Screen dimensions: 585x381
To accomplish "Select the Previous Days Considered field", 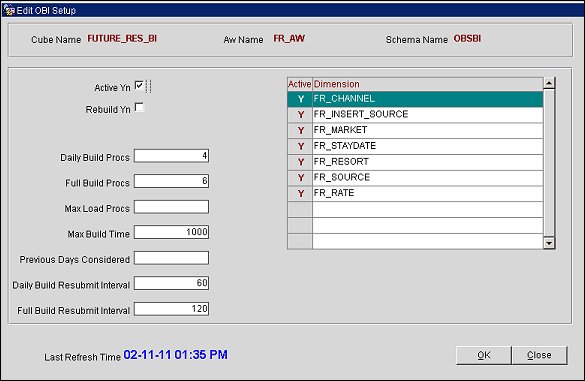I will pos(171,258).
